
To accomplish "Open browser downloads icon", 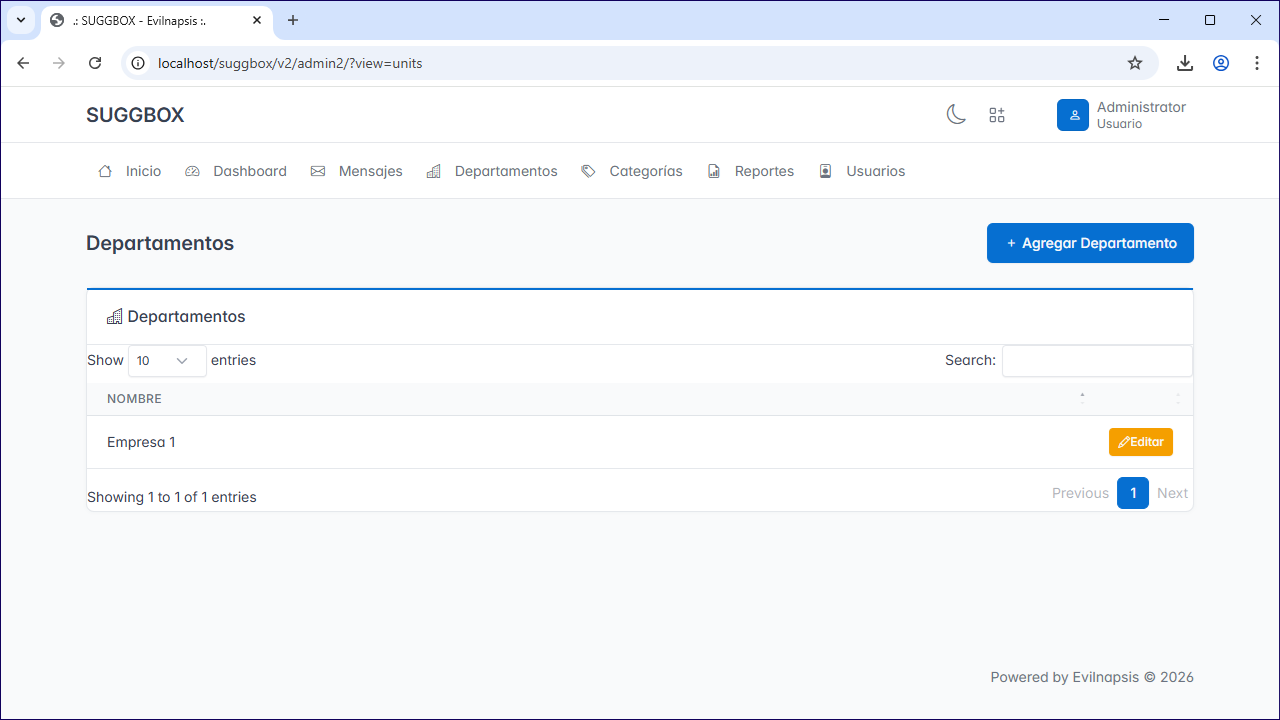I will click(1185, 63).
